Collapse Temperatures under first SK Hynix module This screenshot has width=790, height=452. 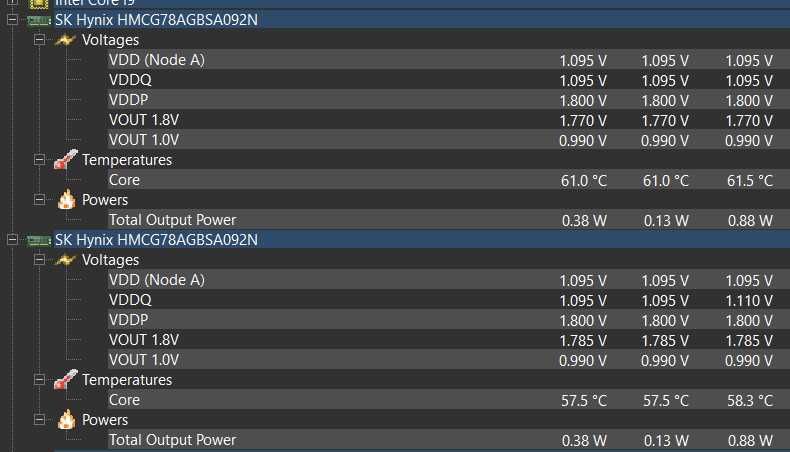point(39,160)
